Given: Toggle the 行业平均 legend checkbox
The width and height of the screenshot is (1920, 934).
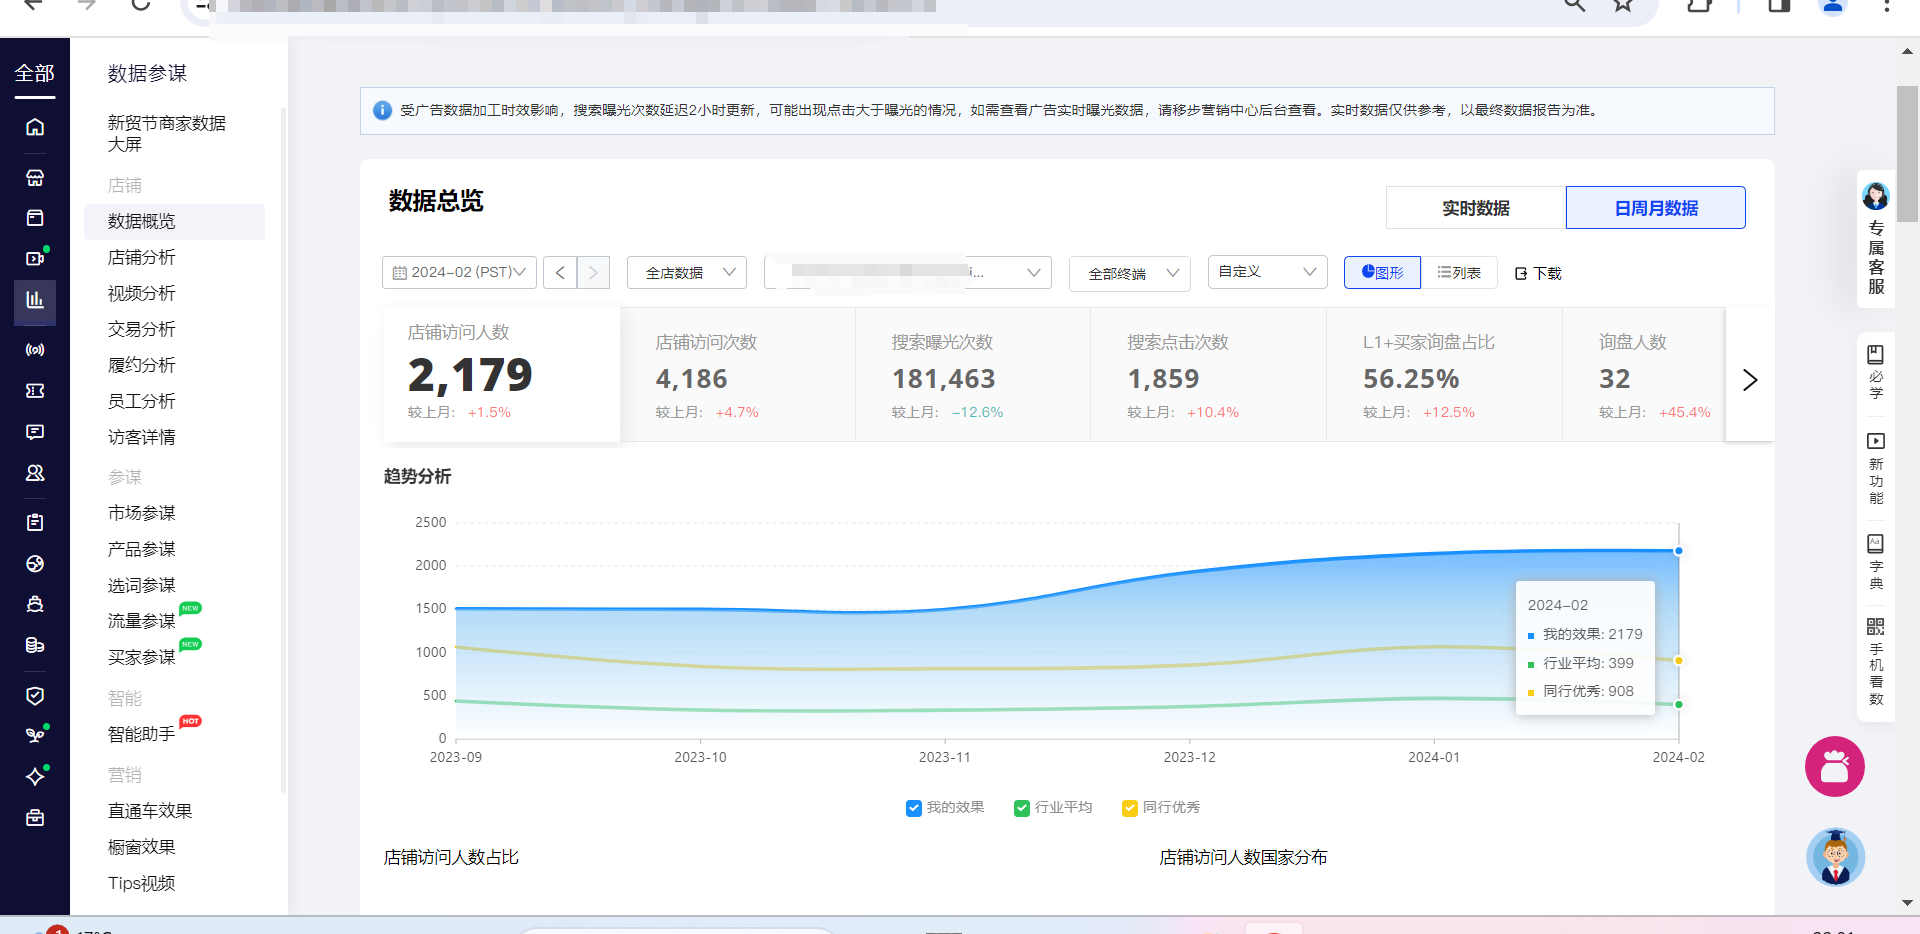Looking at the screenshot, I should (x=1021, y=808).
